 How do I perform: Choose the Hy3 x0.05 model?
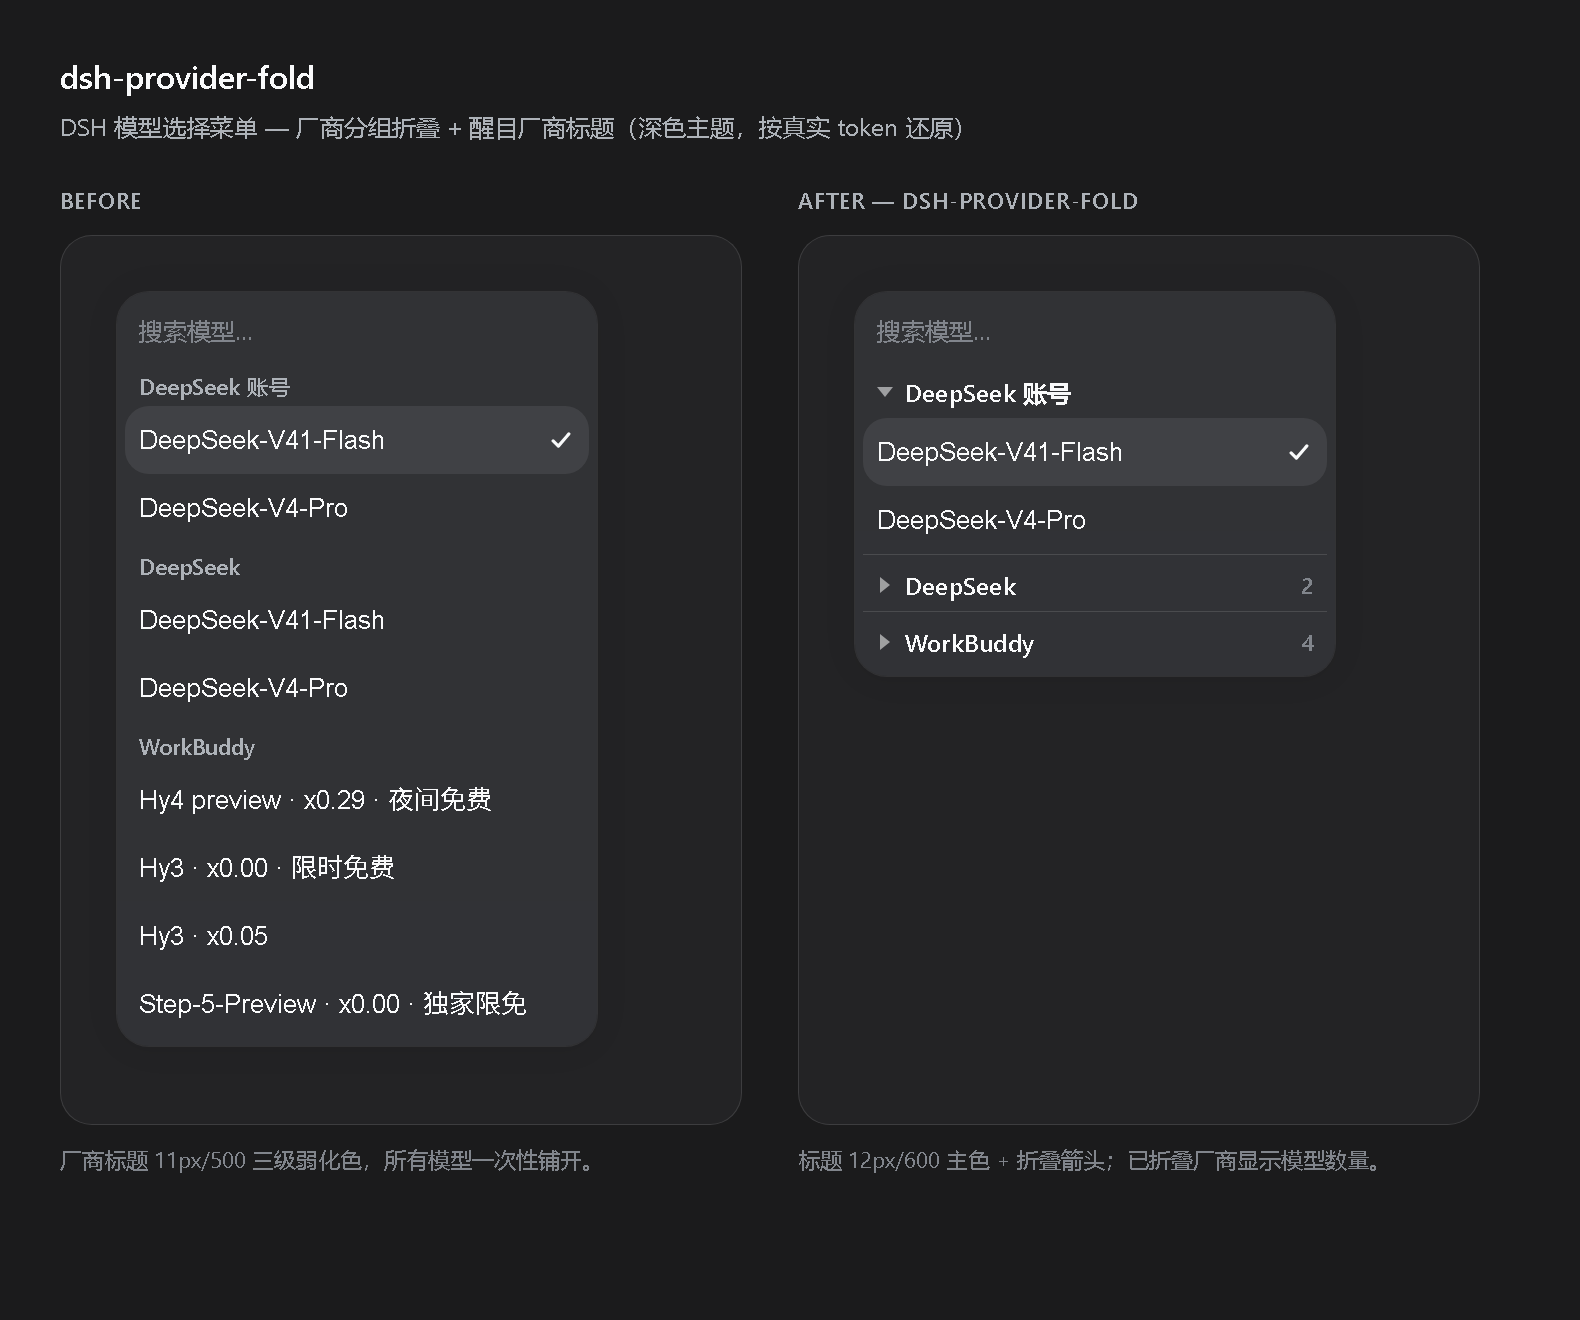[x=357, y=936]
